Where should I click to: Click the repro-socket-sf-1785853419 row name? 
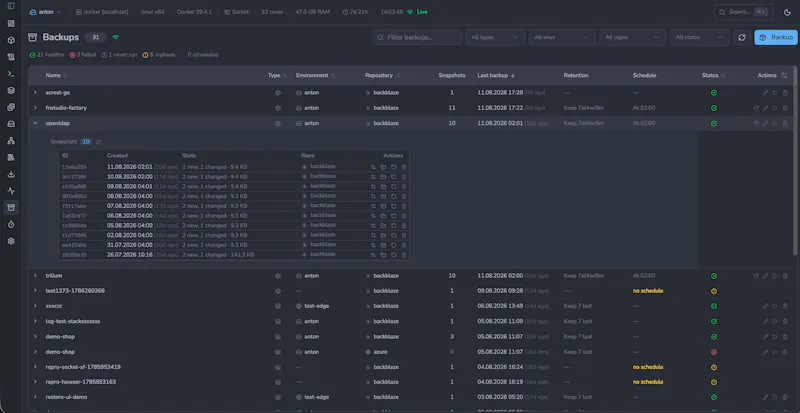click(83, 367)
